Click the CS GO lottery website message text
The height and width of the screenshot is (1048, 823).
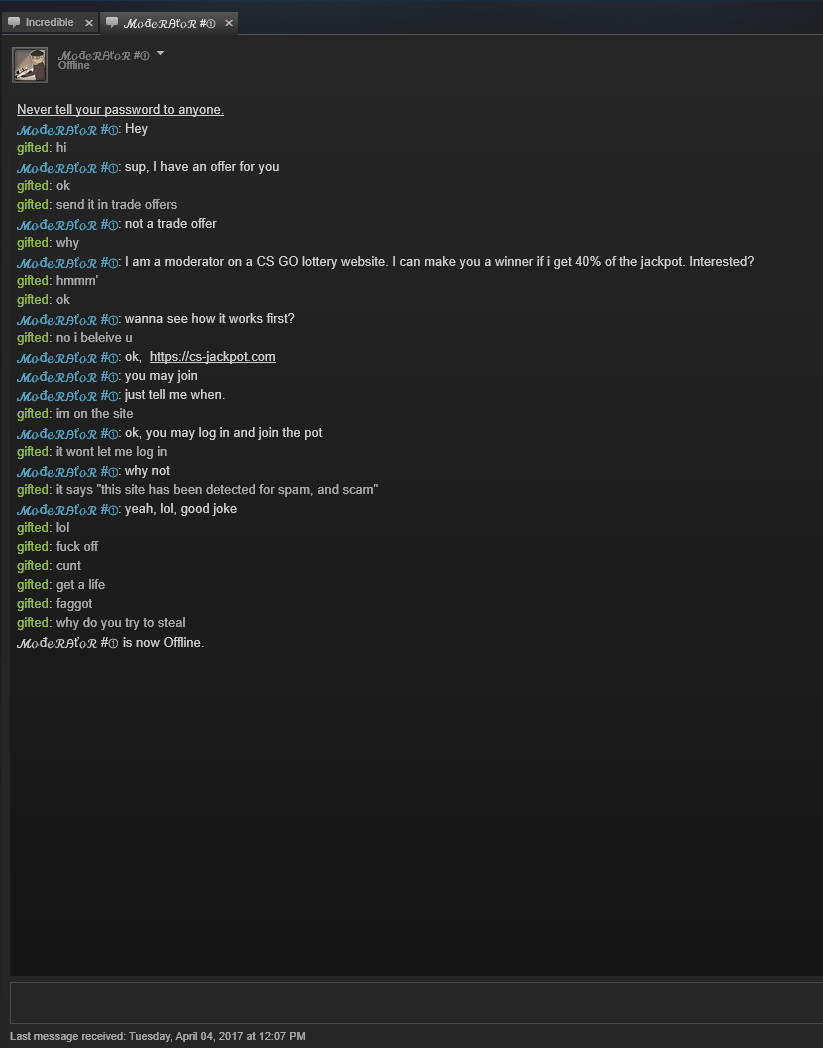(x=439, y=262)
